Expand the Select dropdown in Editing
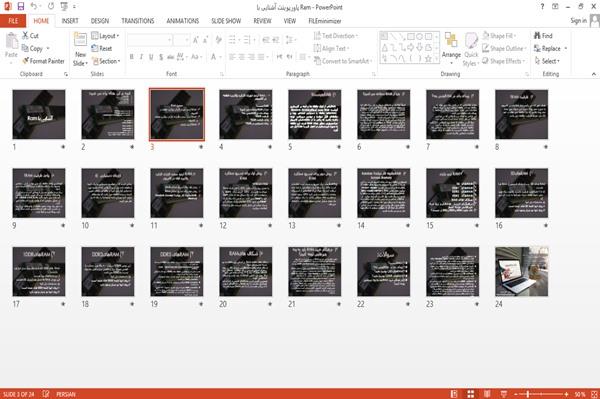 coord(547,61)
